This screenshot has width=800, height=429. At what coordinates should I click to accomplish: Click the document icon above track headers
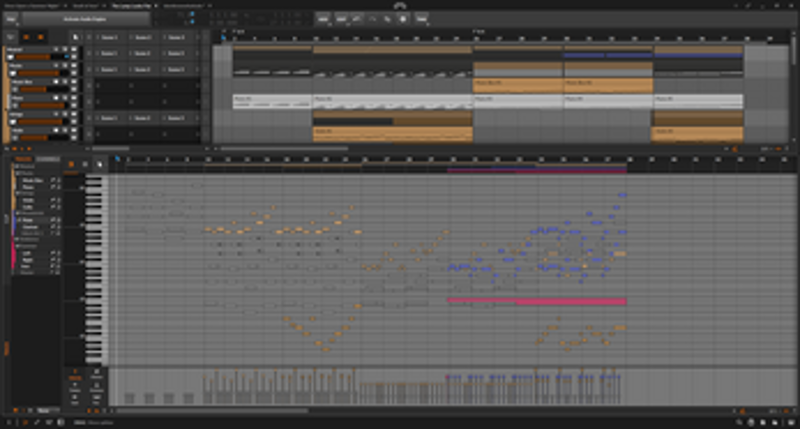point(75,37)
